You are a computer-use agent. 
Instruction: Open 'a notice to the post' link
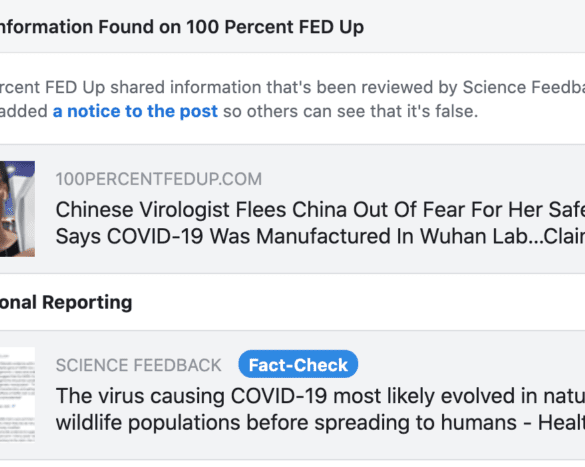click(135, 111)
